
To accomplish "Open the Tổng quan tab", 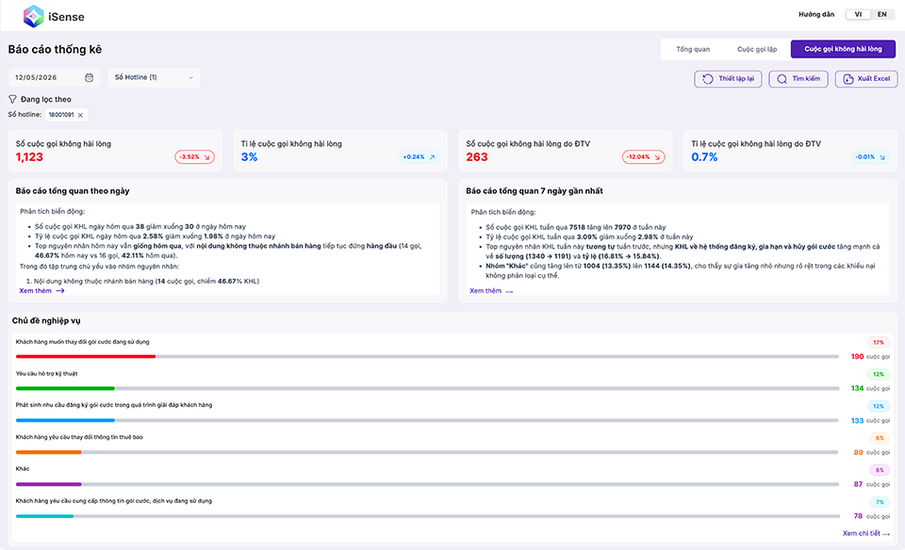I will pos(693,49).
